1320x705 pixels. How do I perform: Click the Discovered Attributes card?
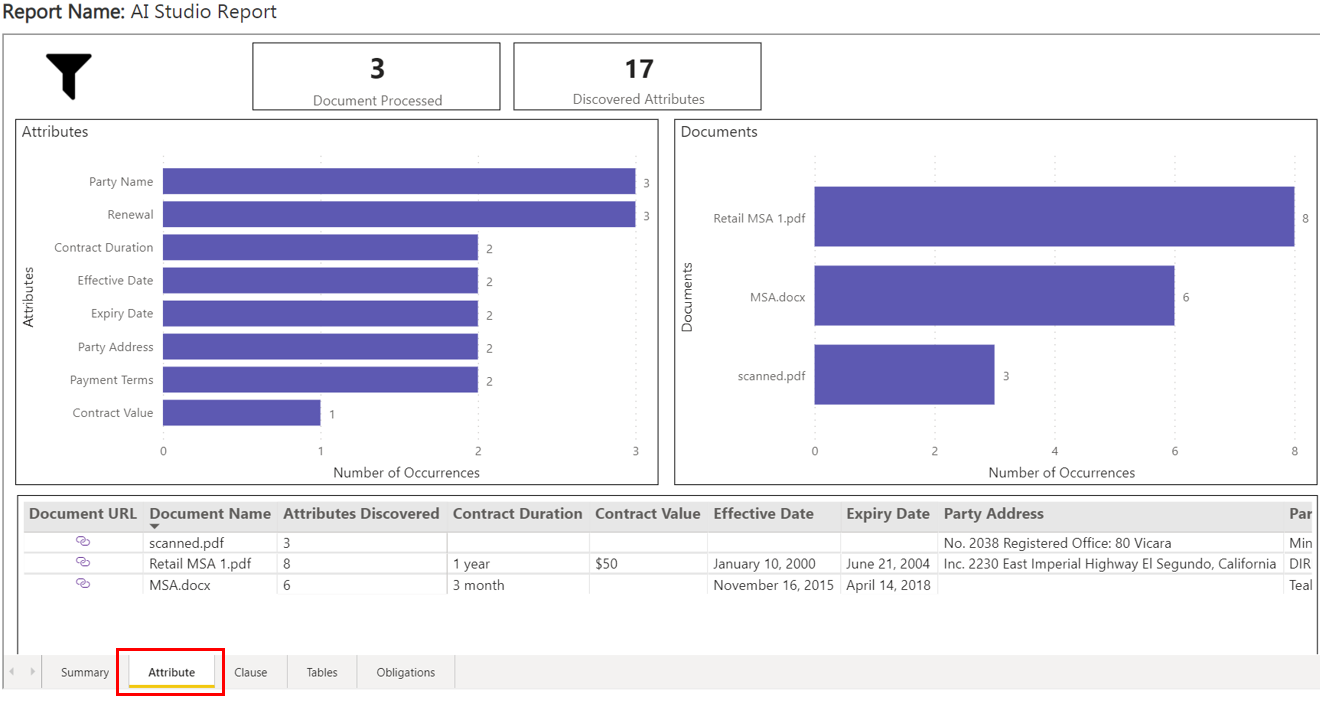[637, 76]
